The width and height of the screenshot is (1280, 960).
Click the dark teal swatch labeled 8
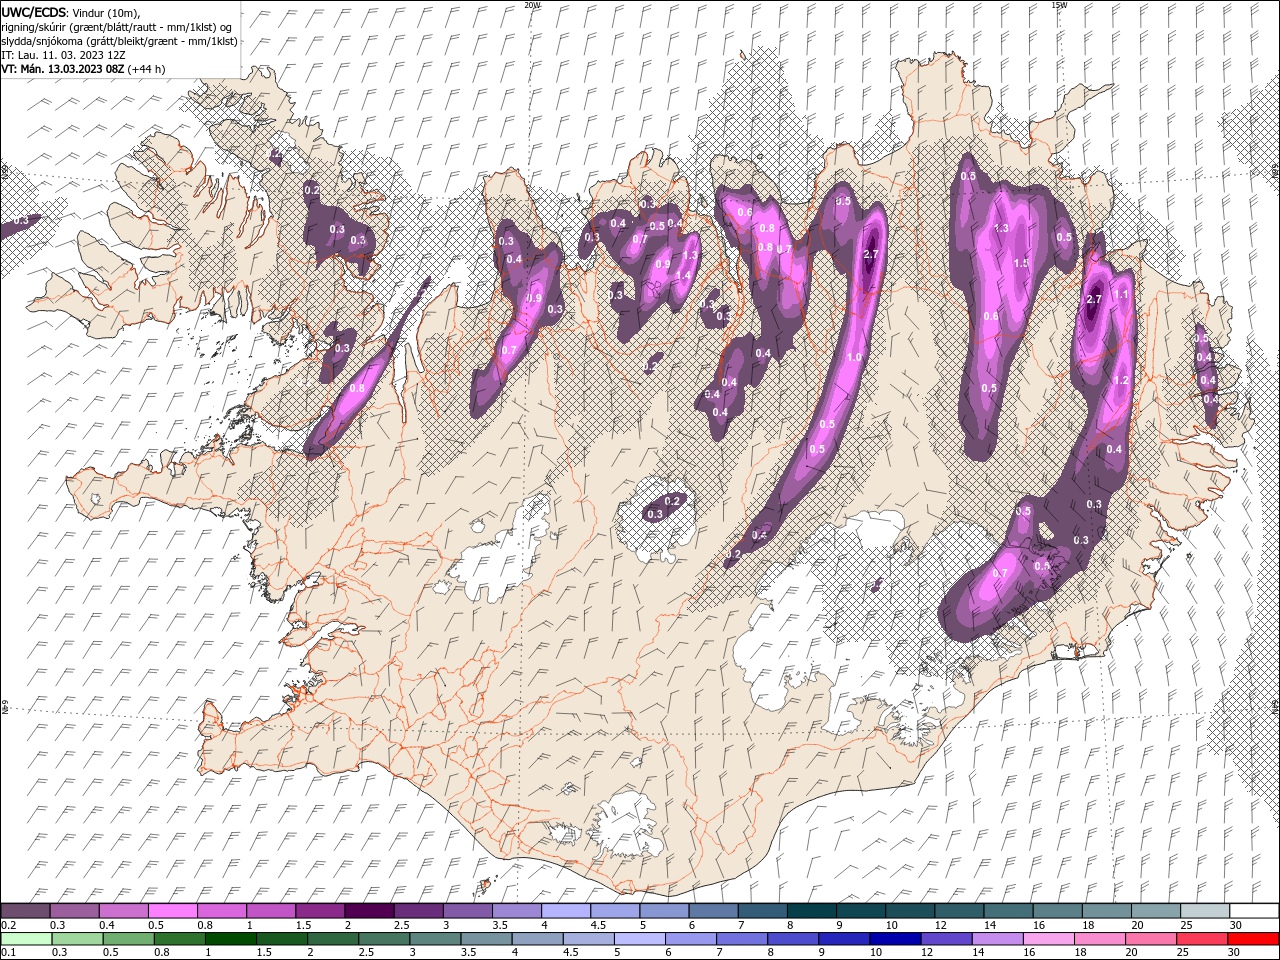click(812, 911)
